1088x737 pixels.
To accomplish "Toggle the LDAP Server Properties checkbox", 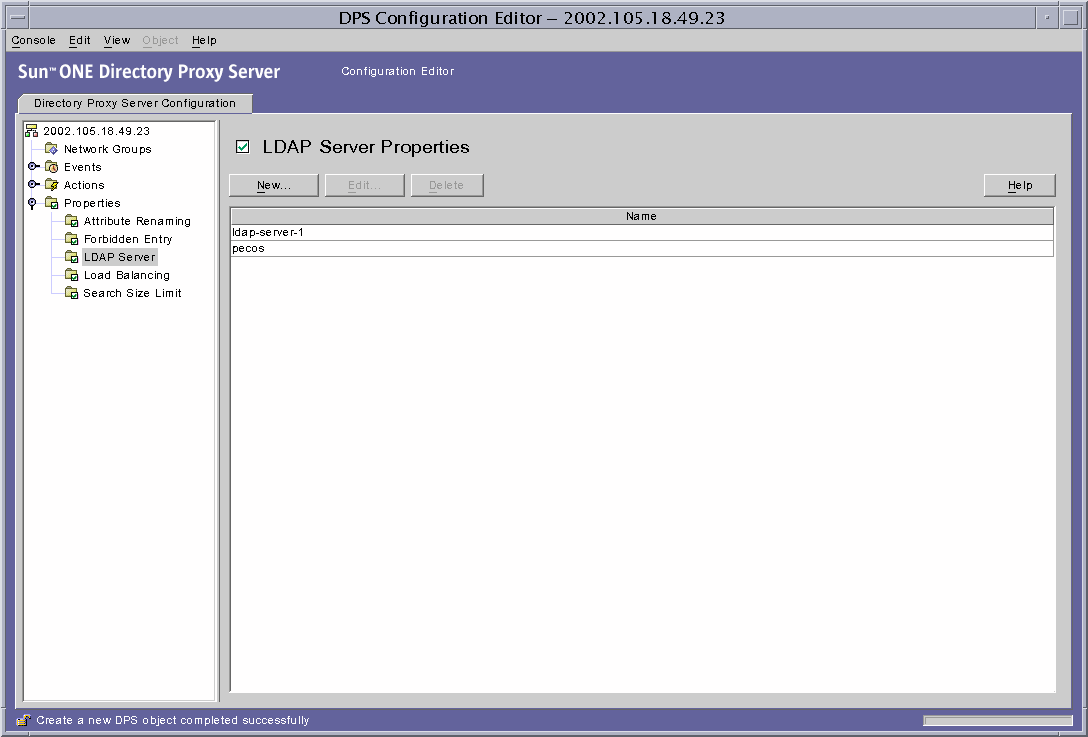I will point(242,146).
